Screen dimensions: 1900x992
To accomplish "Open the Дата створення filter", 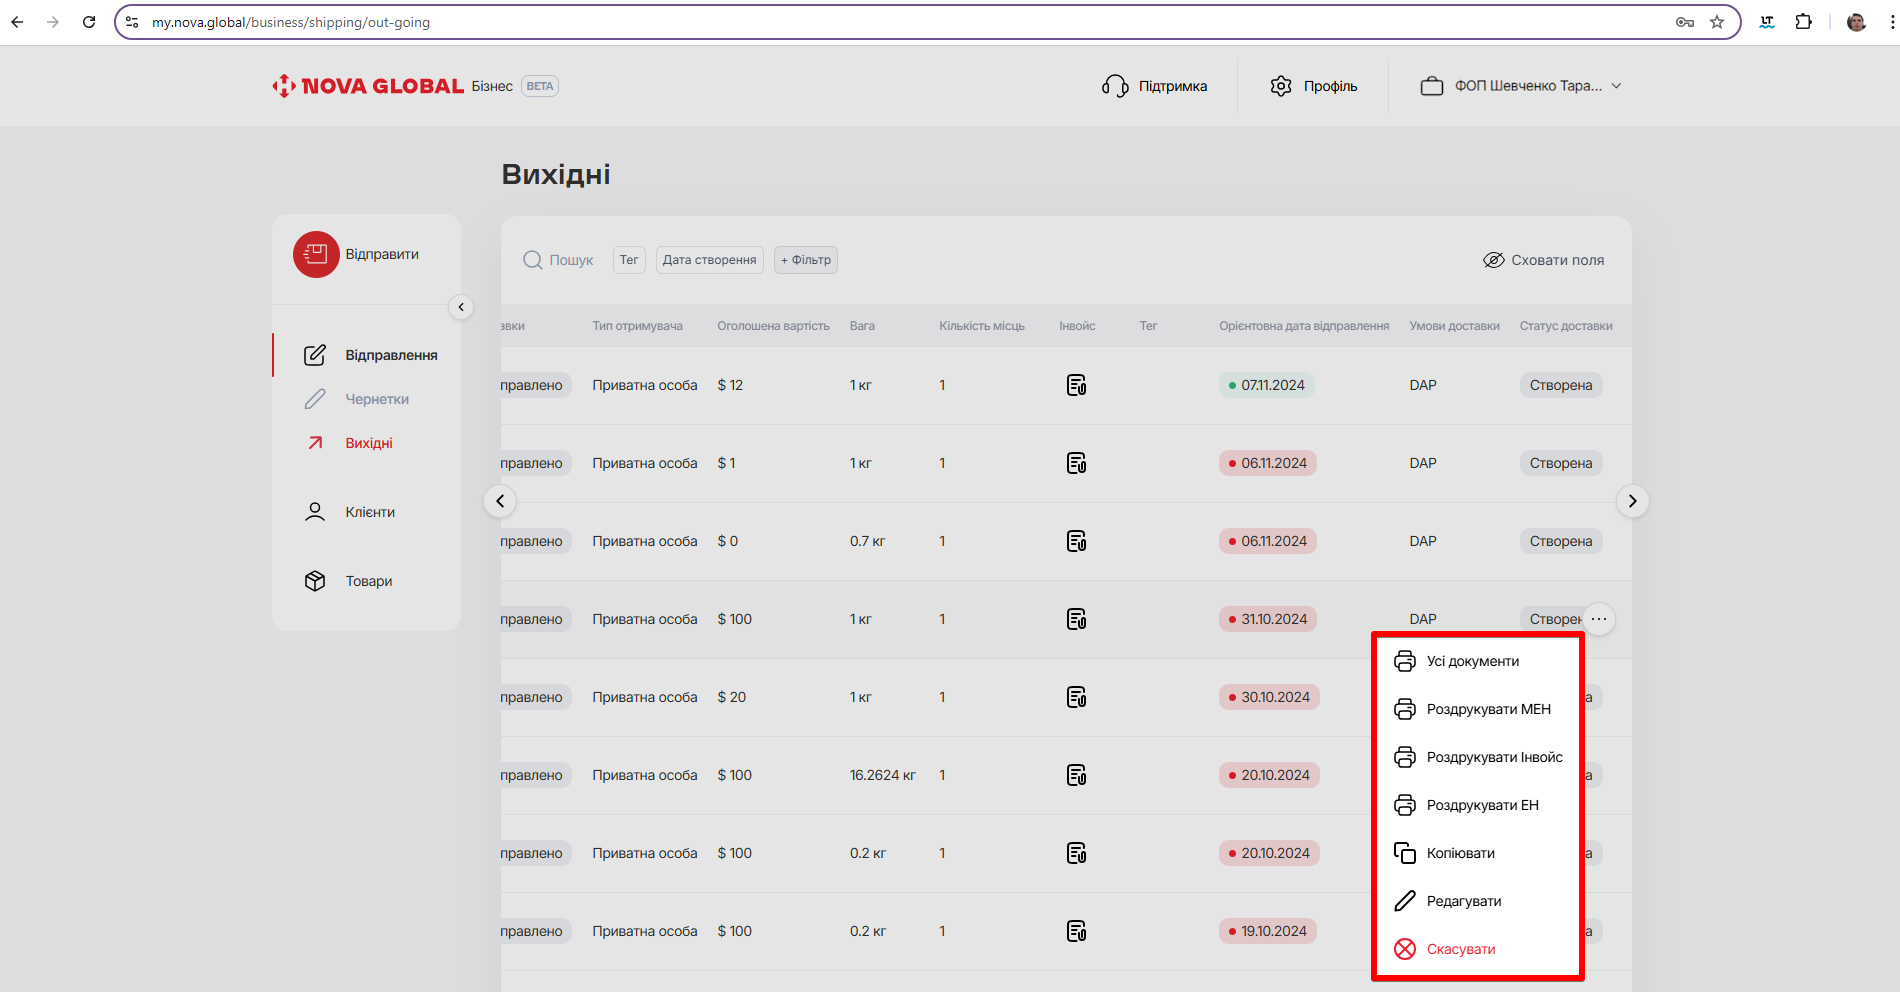I will tap(709, 260).
